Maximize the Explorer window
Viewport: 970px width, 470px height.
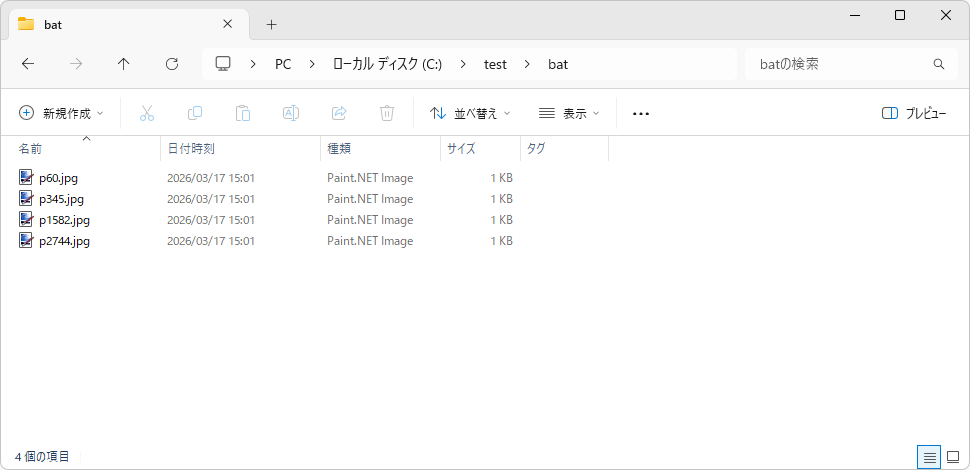(900, 15)
